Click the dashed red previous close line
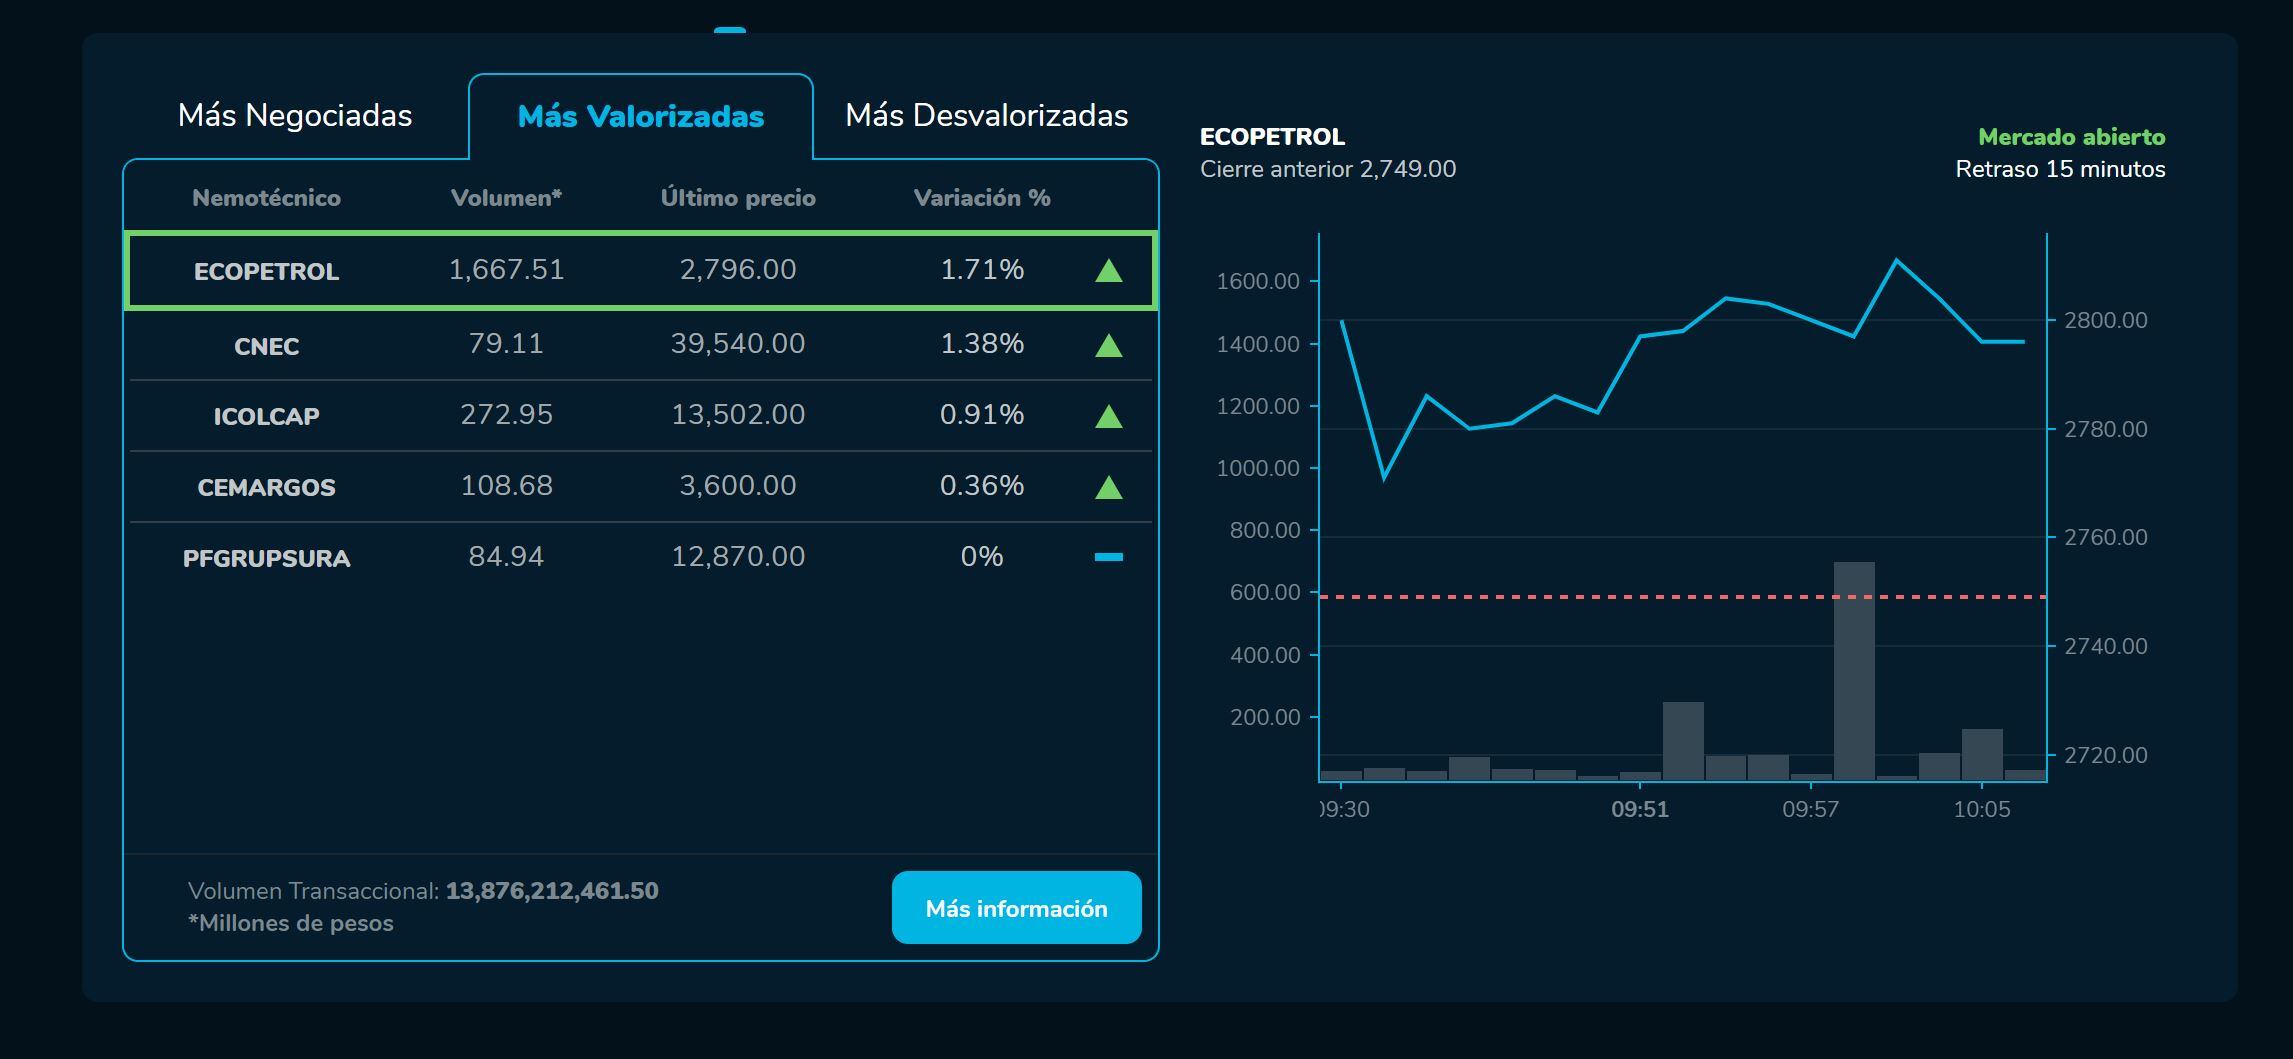2293x1059 pixels. [1600, 597]
